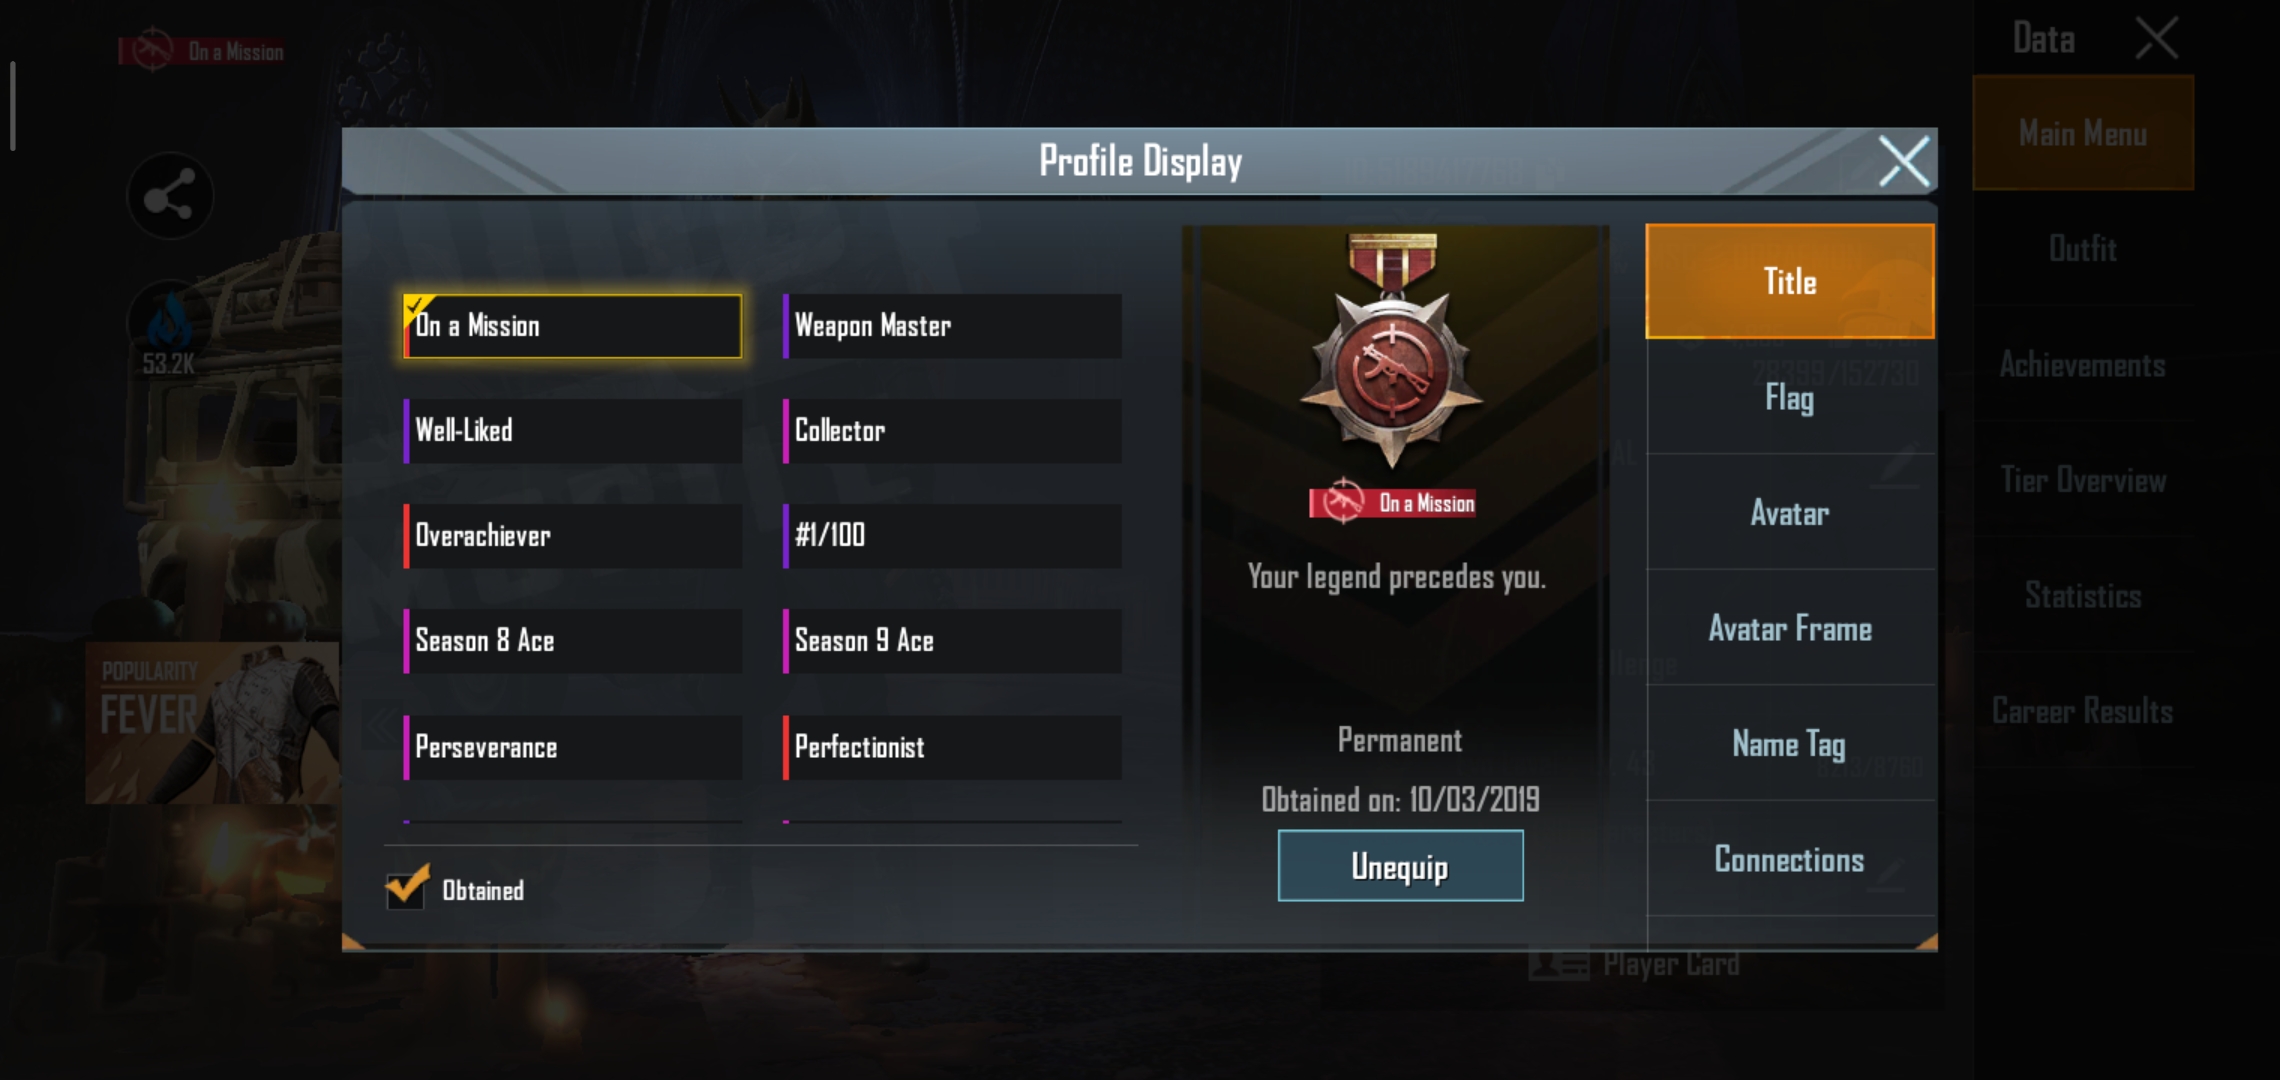Select the On a Mission title
2280x1080 pixels.
(x=573, y=326)
